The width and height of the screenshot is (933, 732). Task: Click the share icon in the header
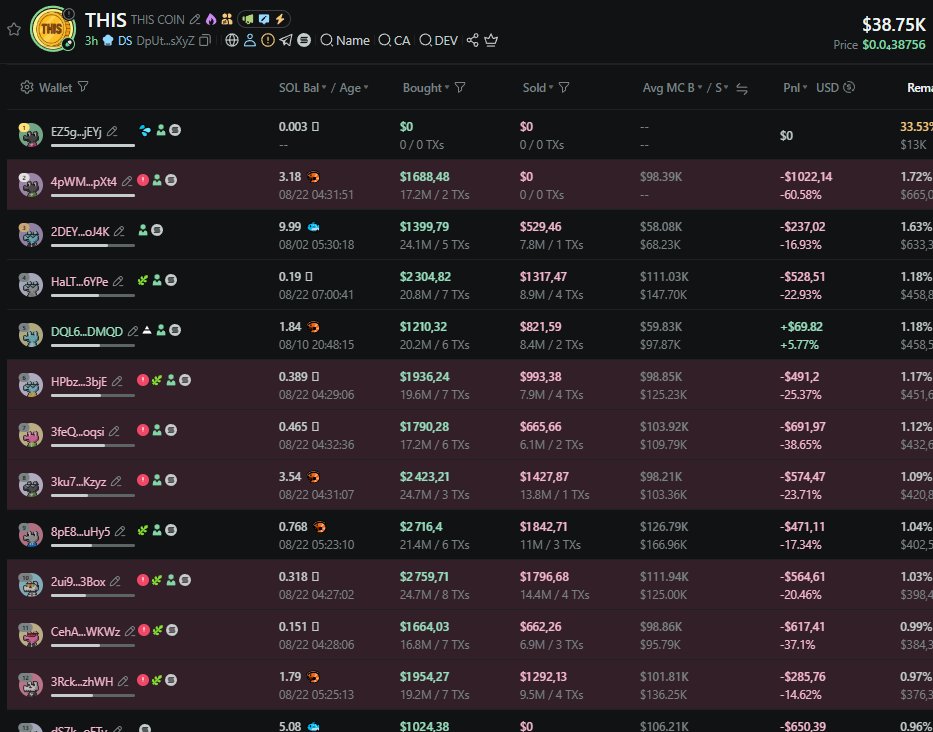click(472, 41)
